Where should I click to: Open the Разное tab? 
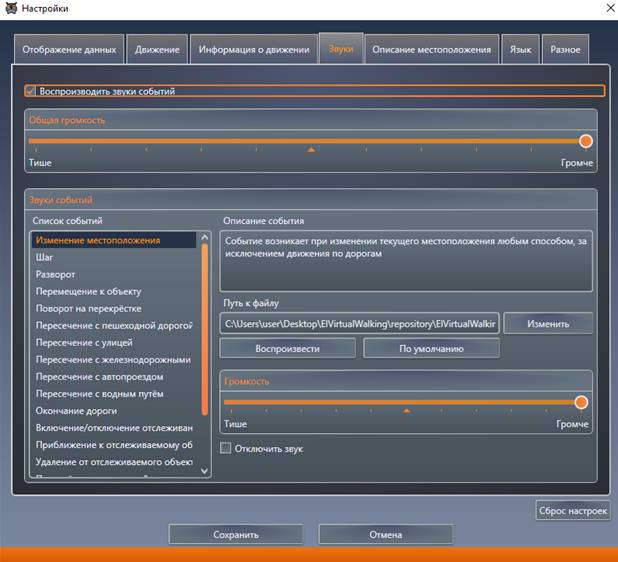point(565,49)
